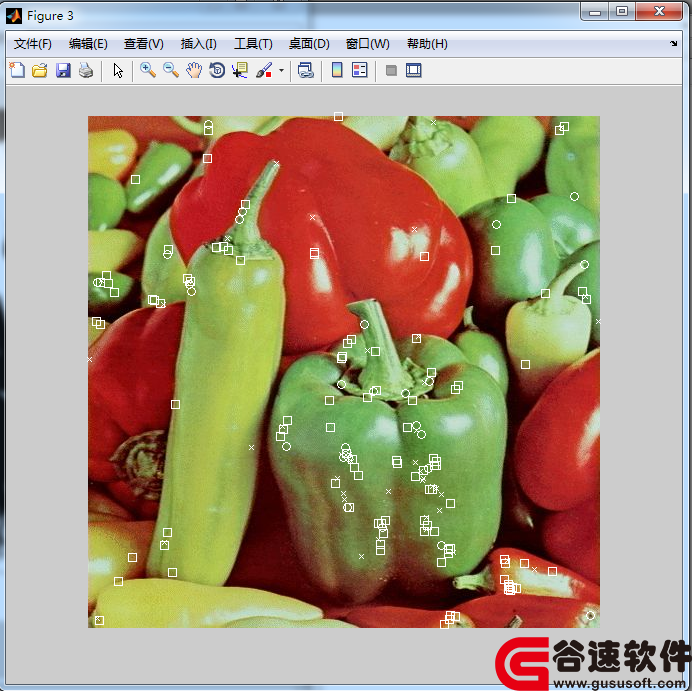Save the figure with floppy icon

[x=63, y=70]
